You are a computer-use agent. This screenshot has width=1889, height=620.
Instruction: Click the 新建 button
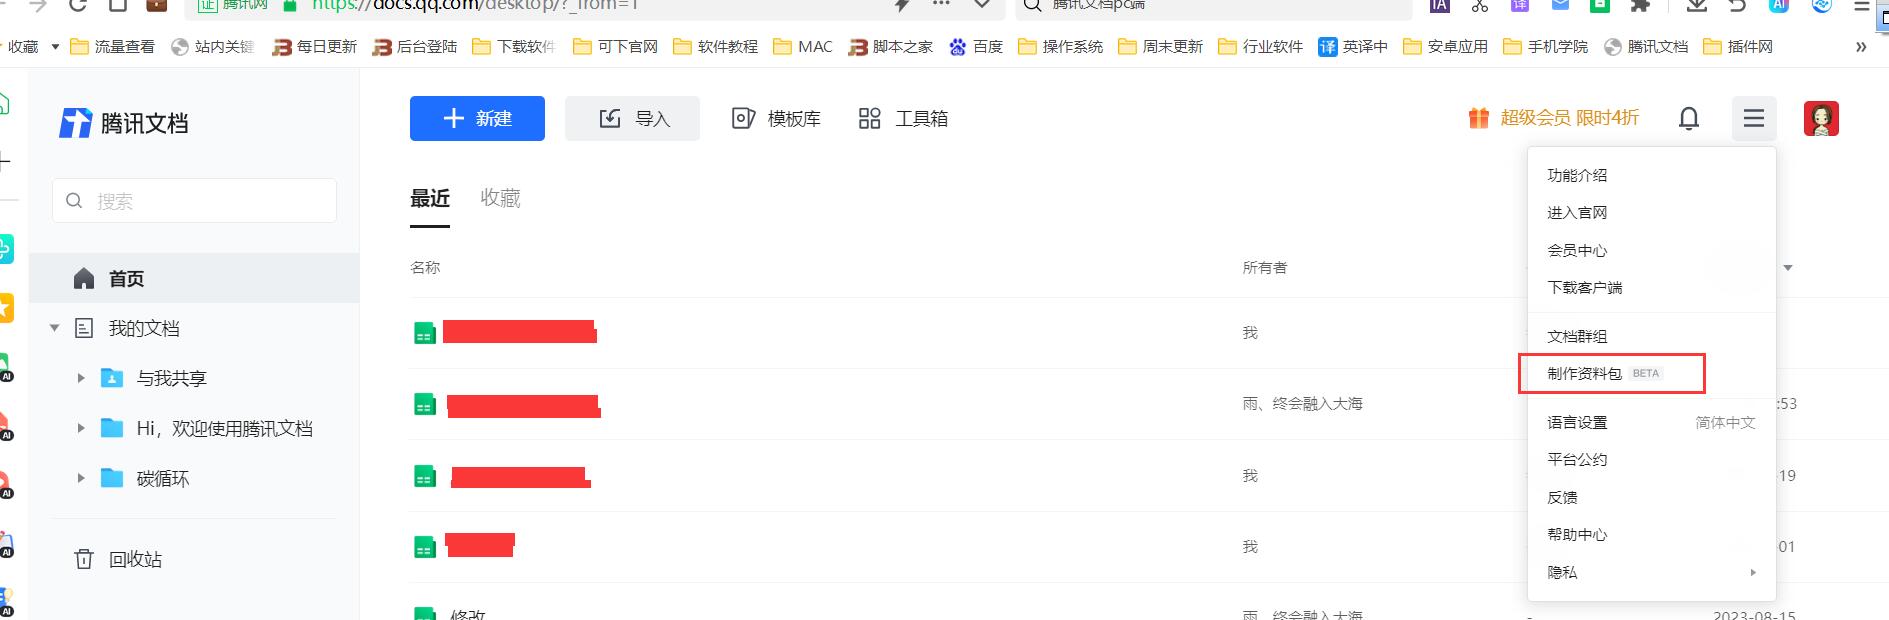477,119
